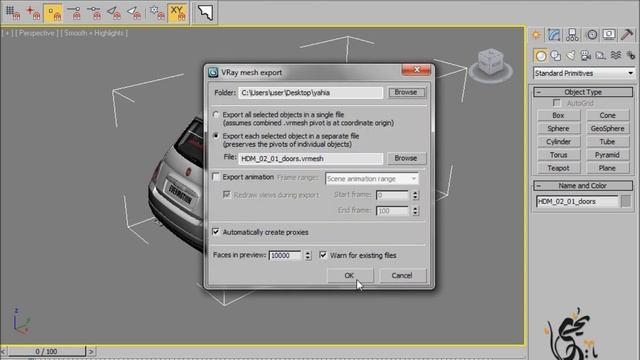Select the Shapes category icon
Image resolution: width=640 pixels, height=360 pixels.
tap(556, 56)
